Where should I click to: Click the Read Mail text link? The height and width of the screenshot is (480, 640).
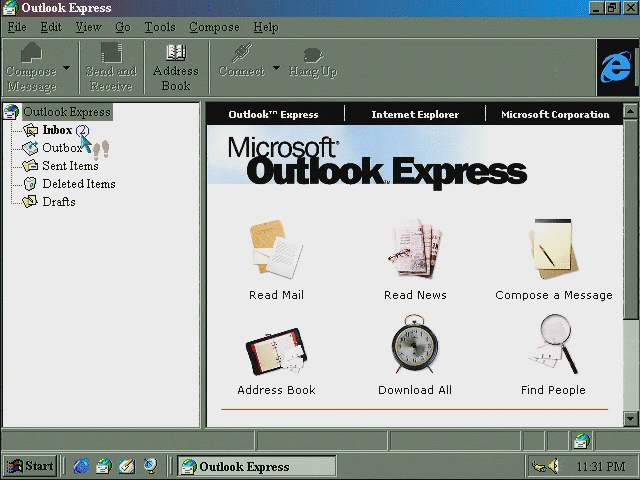tap(276, 295)
